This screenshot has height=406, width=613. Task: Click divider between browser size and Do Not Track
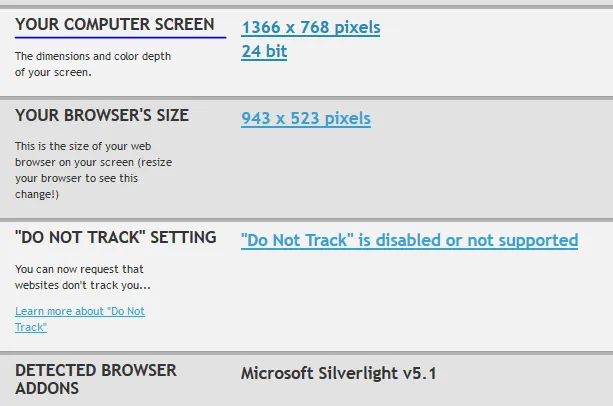[306, 220]
